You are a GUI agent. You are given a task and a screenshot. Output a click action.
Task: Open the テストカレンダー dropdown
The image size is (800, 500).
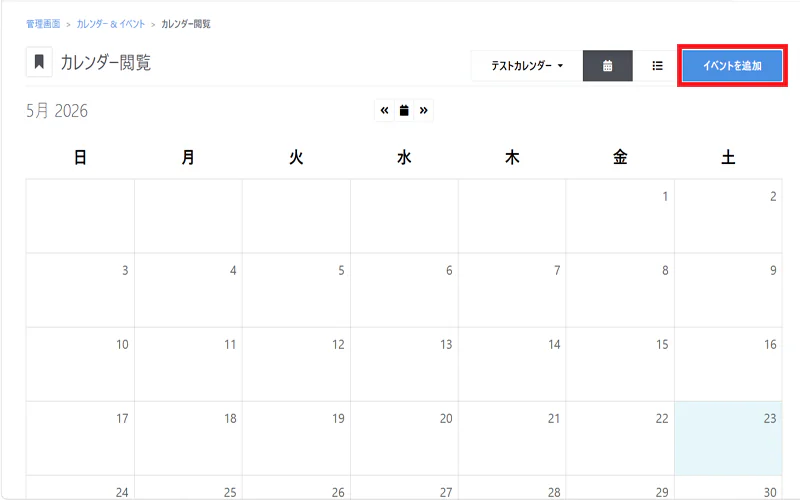point(527,65)
